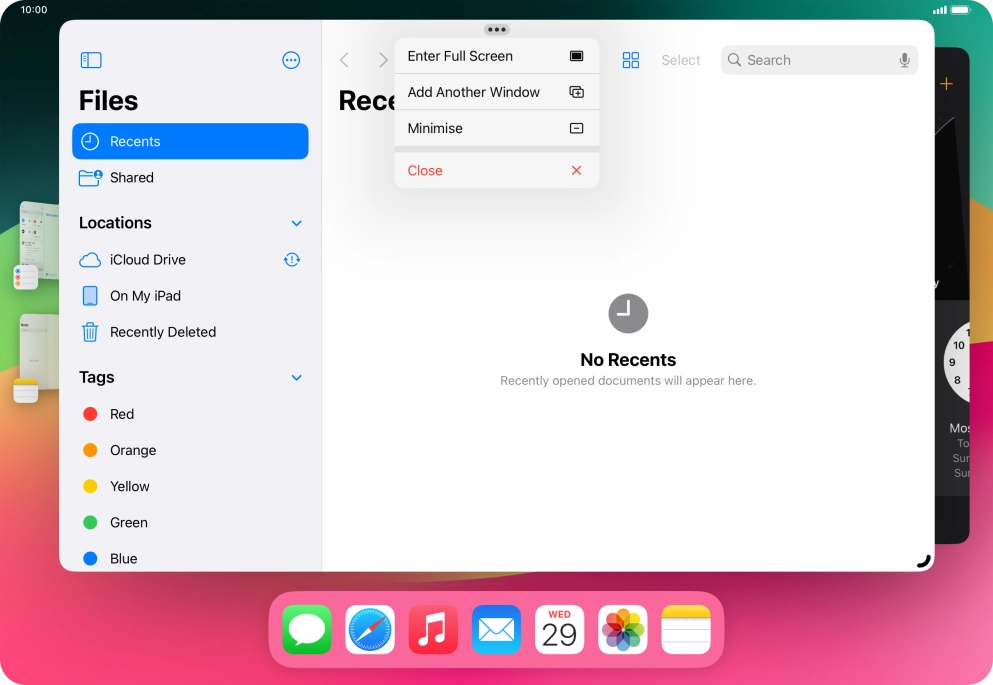Switch to the grid view icon
The width and height of the screenshot is (993, 685).
coord(630,60)
